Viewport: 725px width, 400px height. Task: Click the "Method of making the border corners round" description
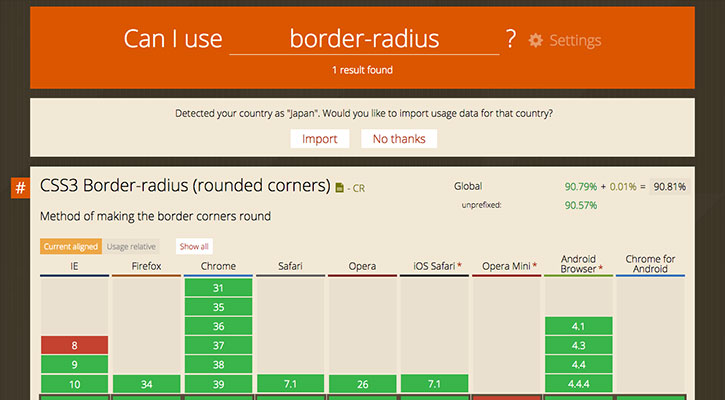pos(155,216)
